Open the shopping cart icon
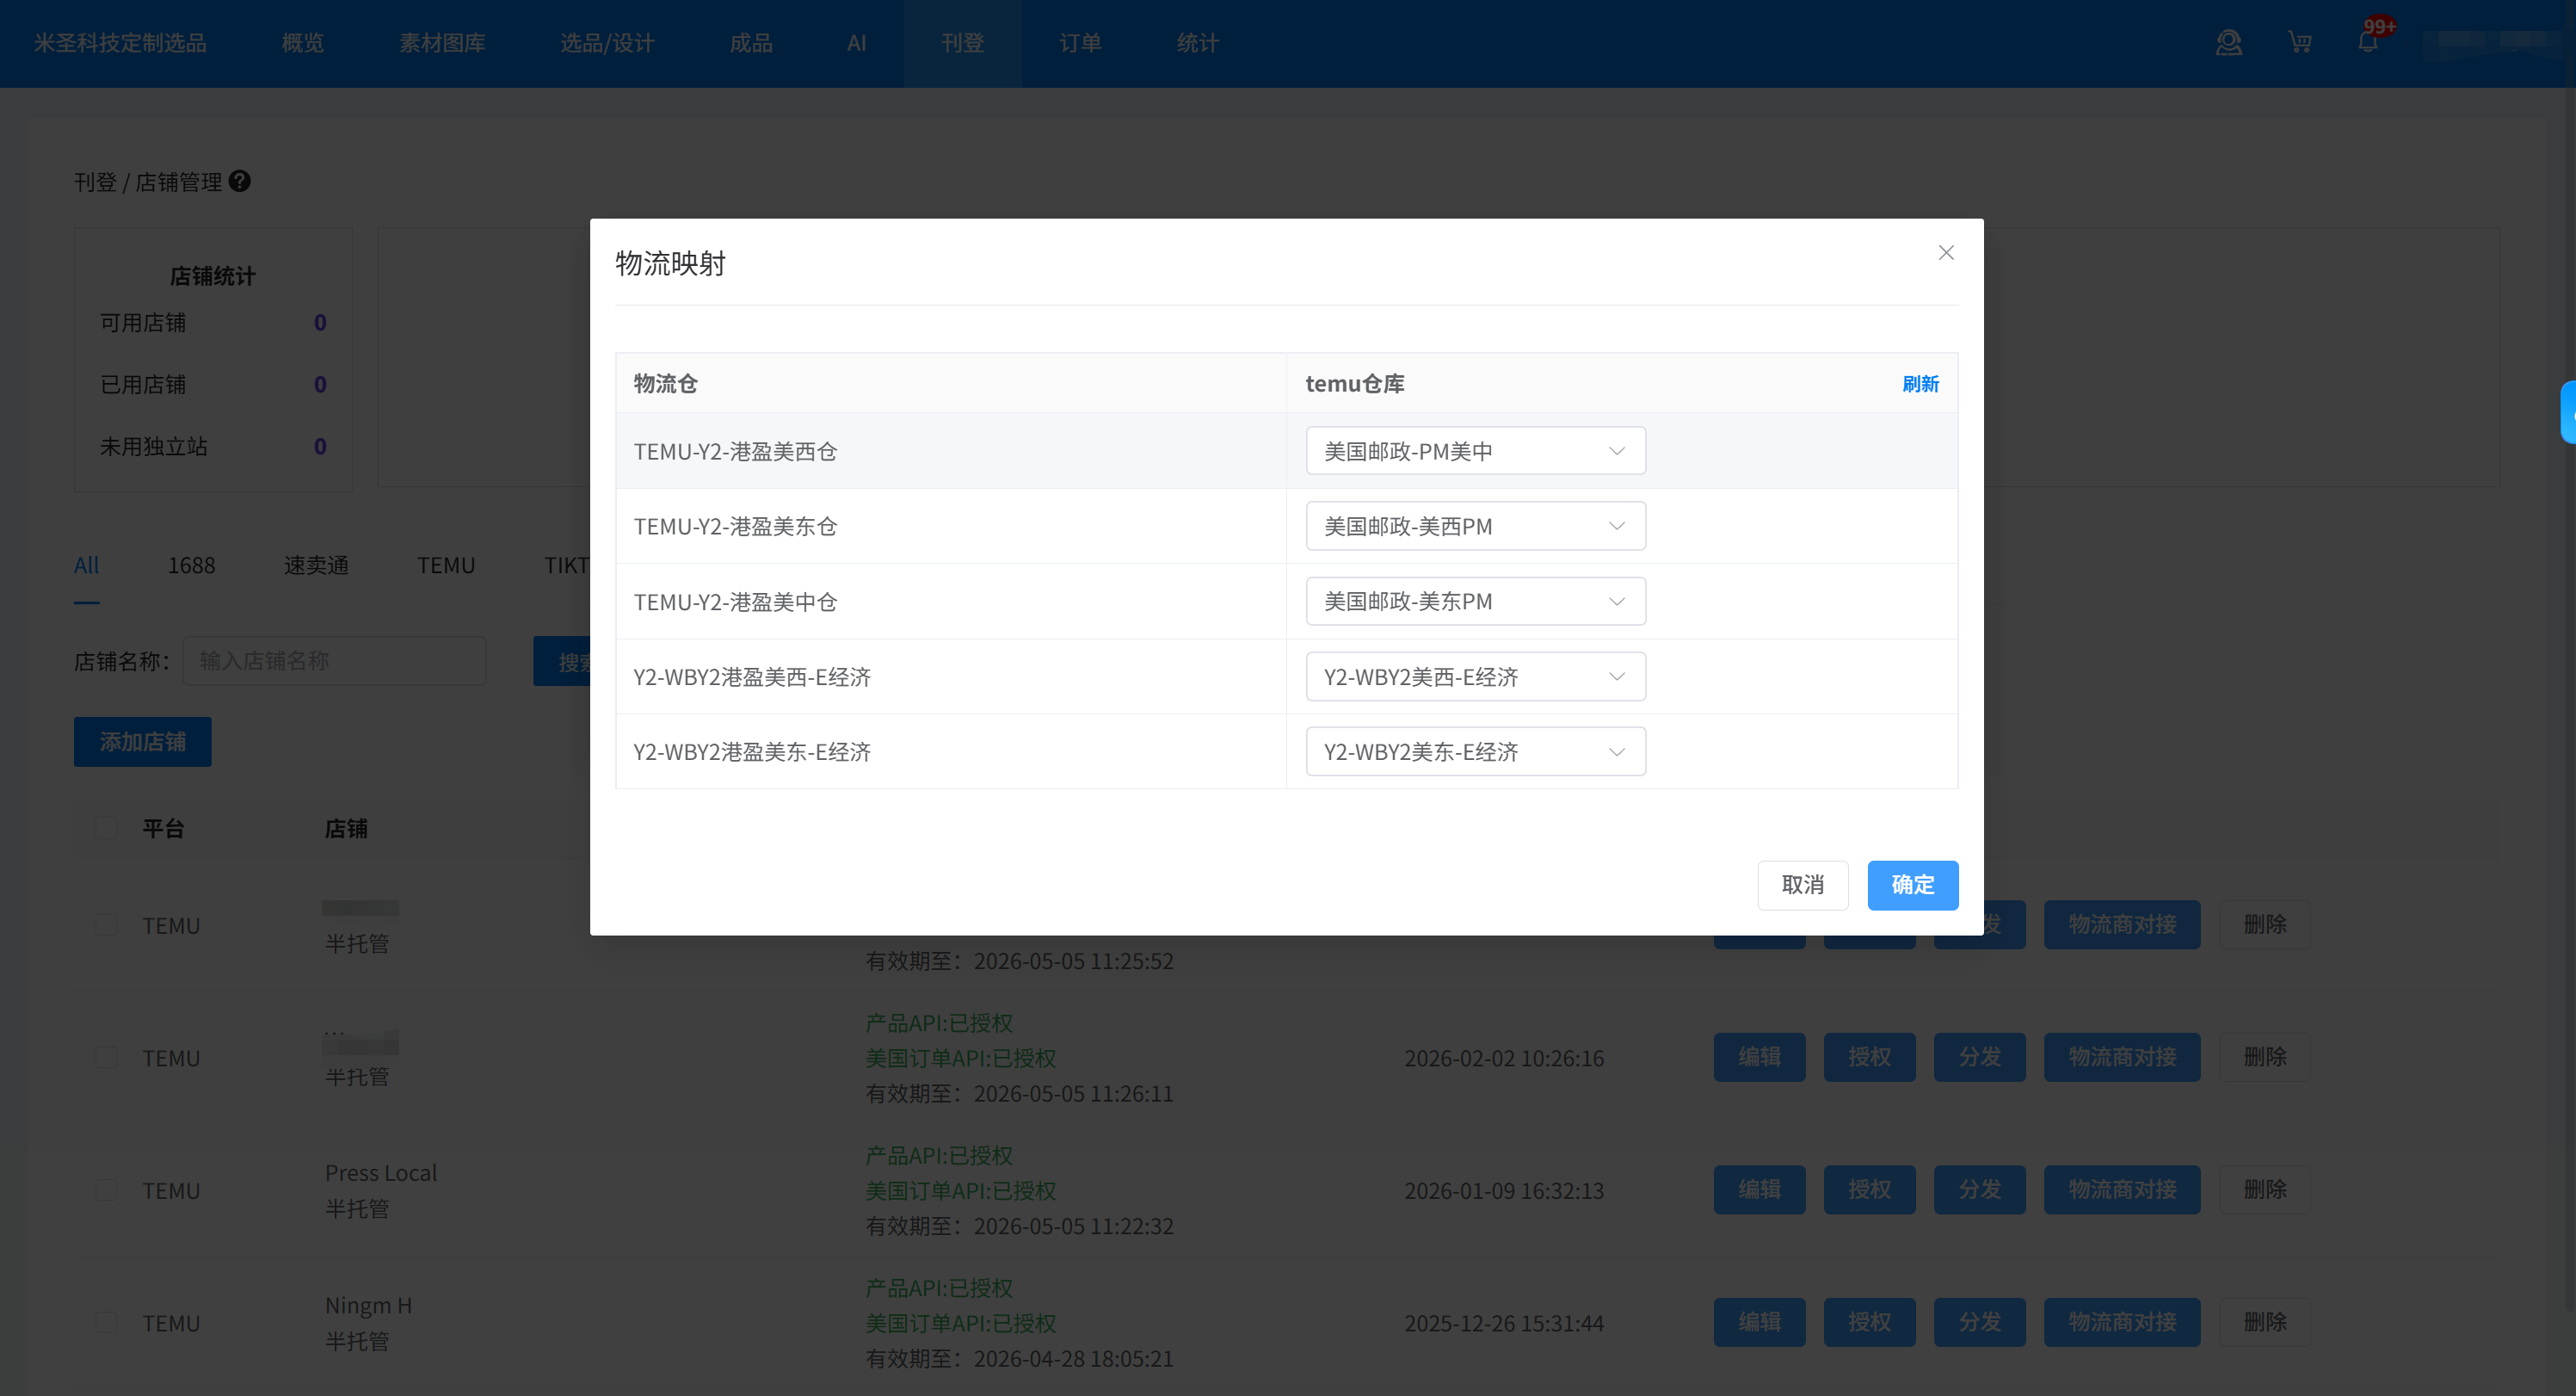This screenshot has height=1396, width=2576. [x=2299, y=43]
